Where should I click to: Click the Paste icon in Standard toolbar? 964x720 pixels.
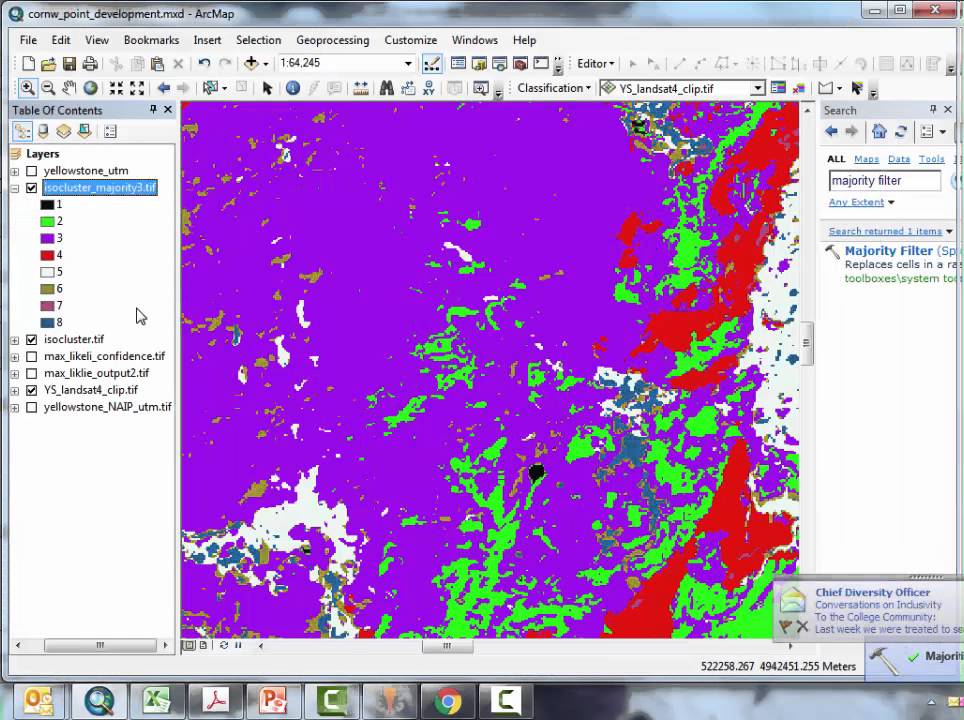click(157, 63)
